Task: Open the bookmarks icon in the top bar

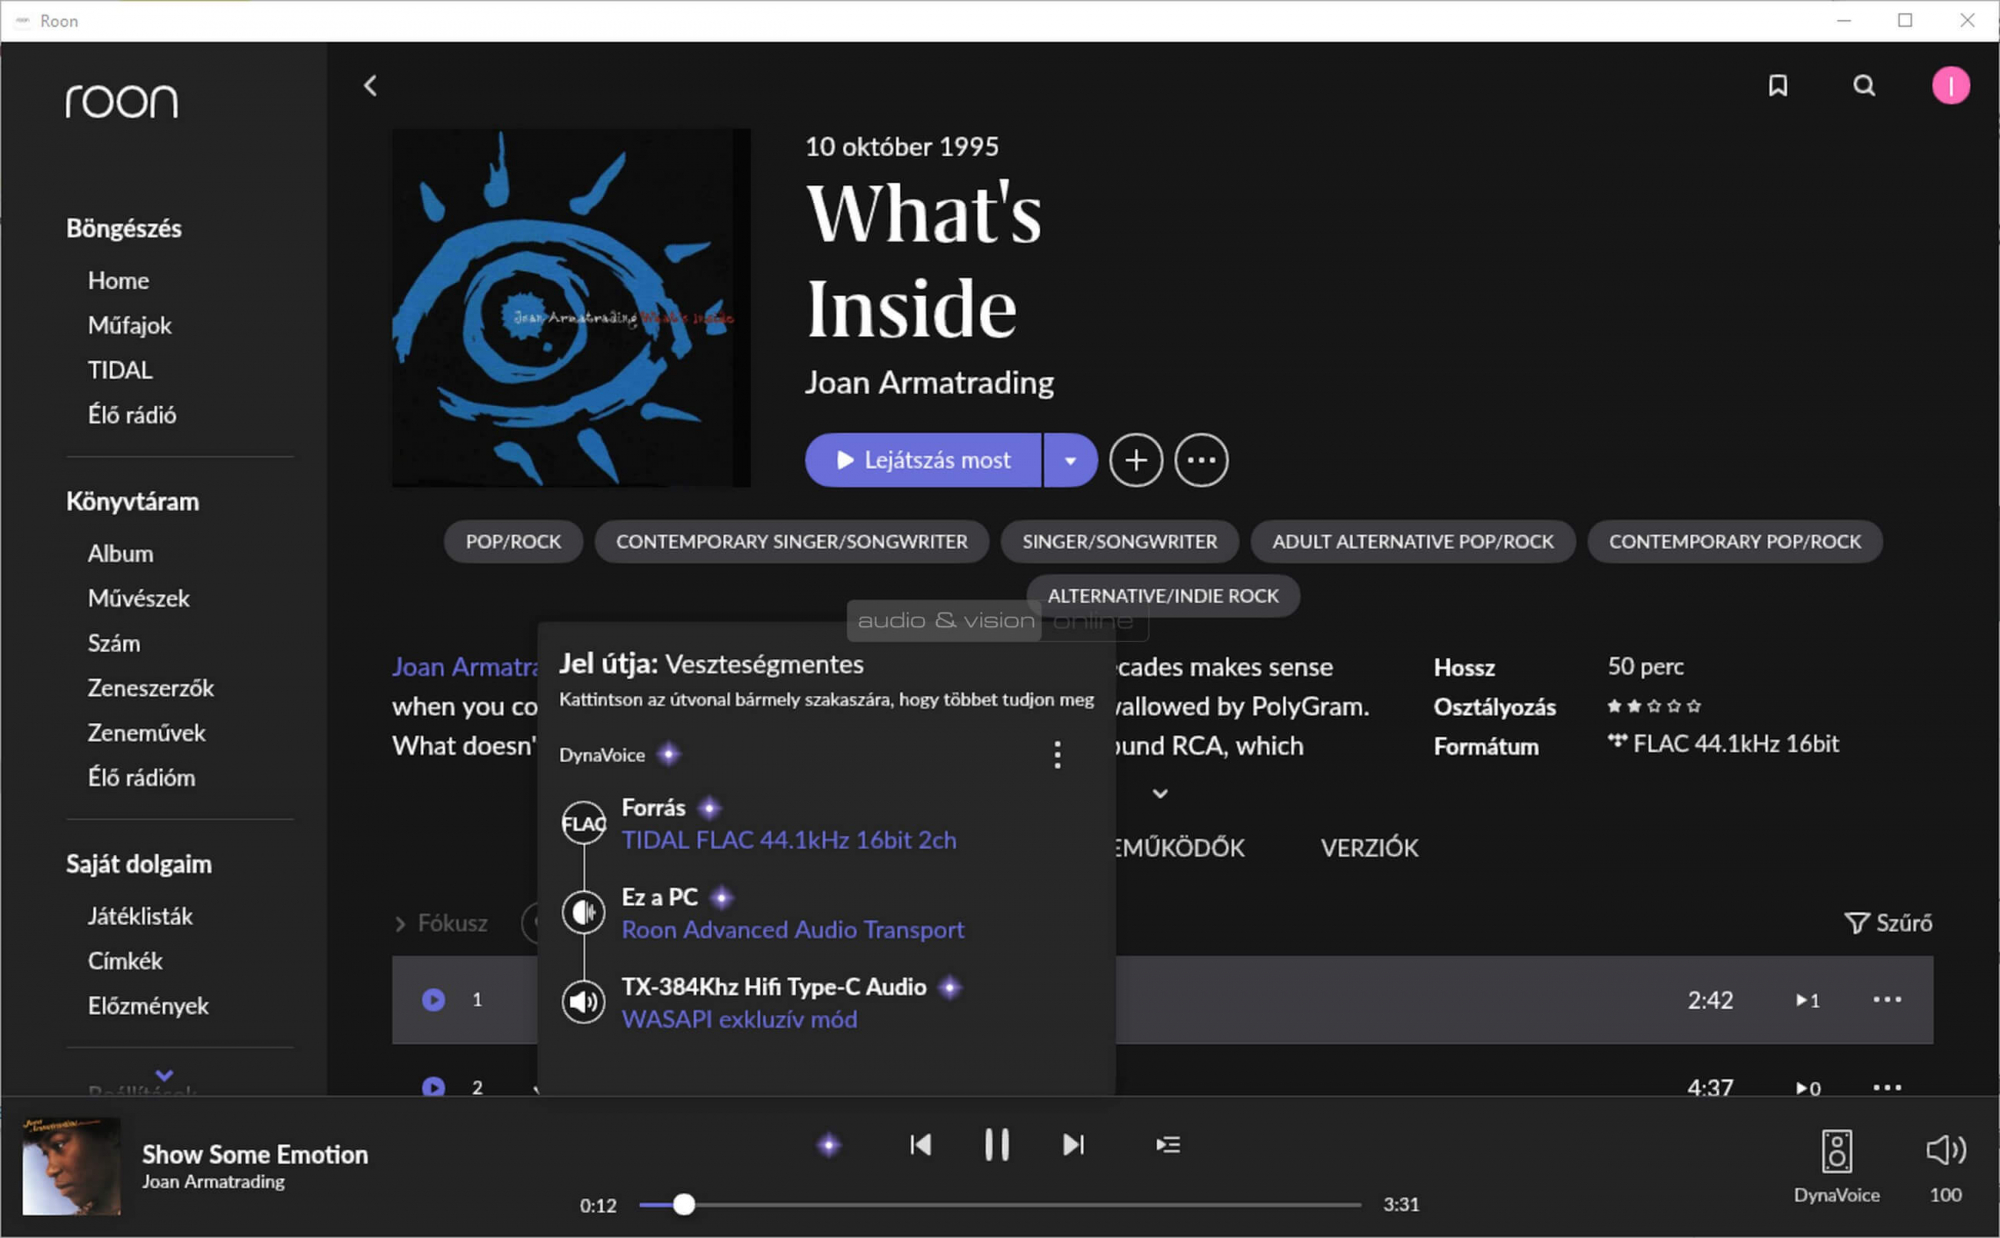Action: (x=1778, y=86)
